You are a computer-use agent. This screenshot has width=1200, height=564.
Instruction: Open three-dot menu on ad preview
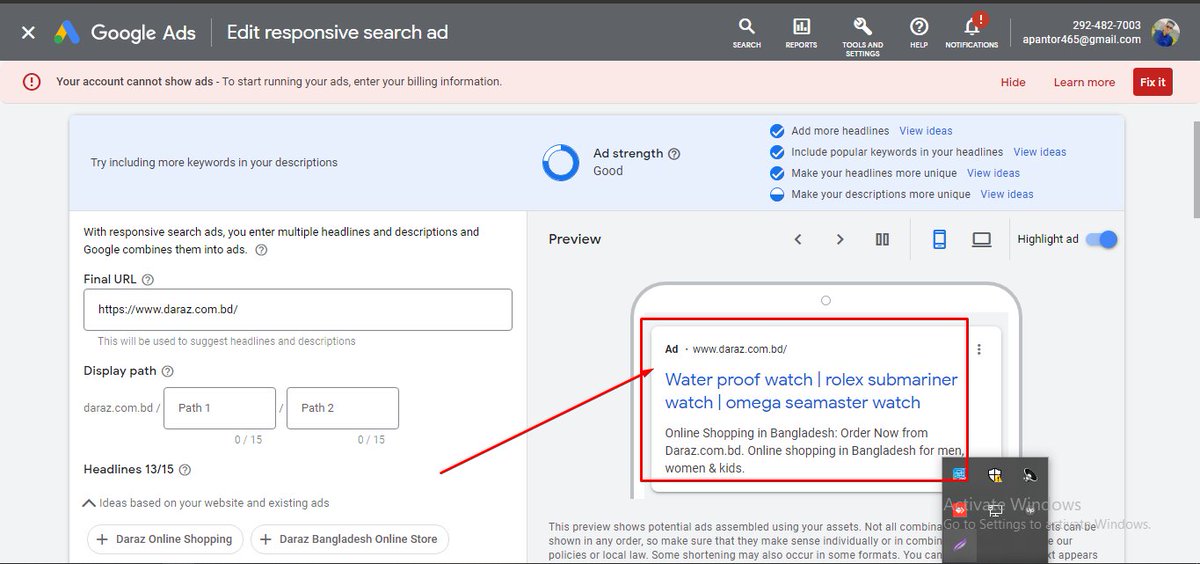pos(979,349)
